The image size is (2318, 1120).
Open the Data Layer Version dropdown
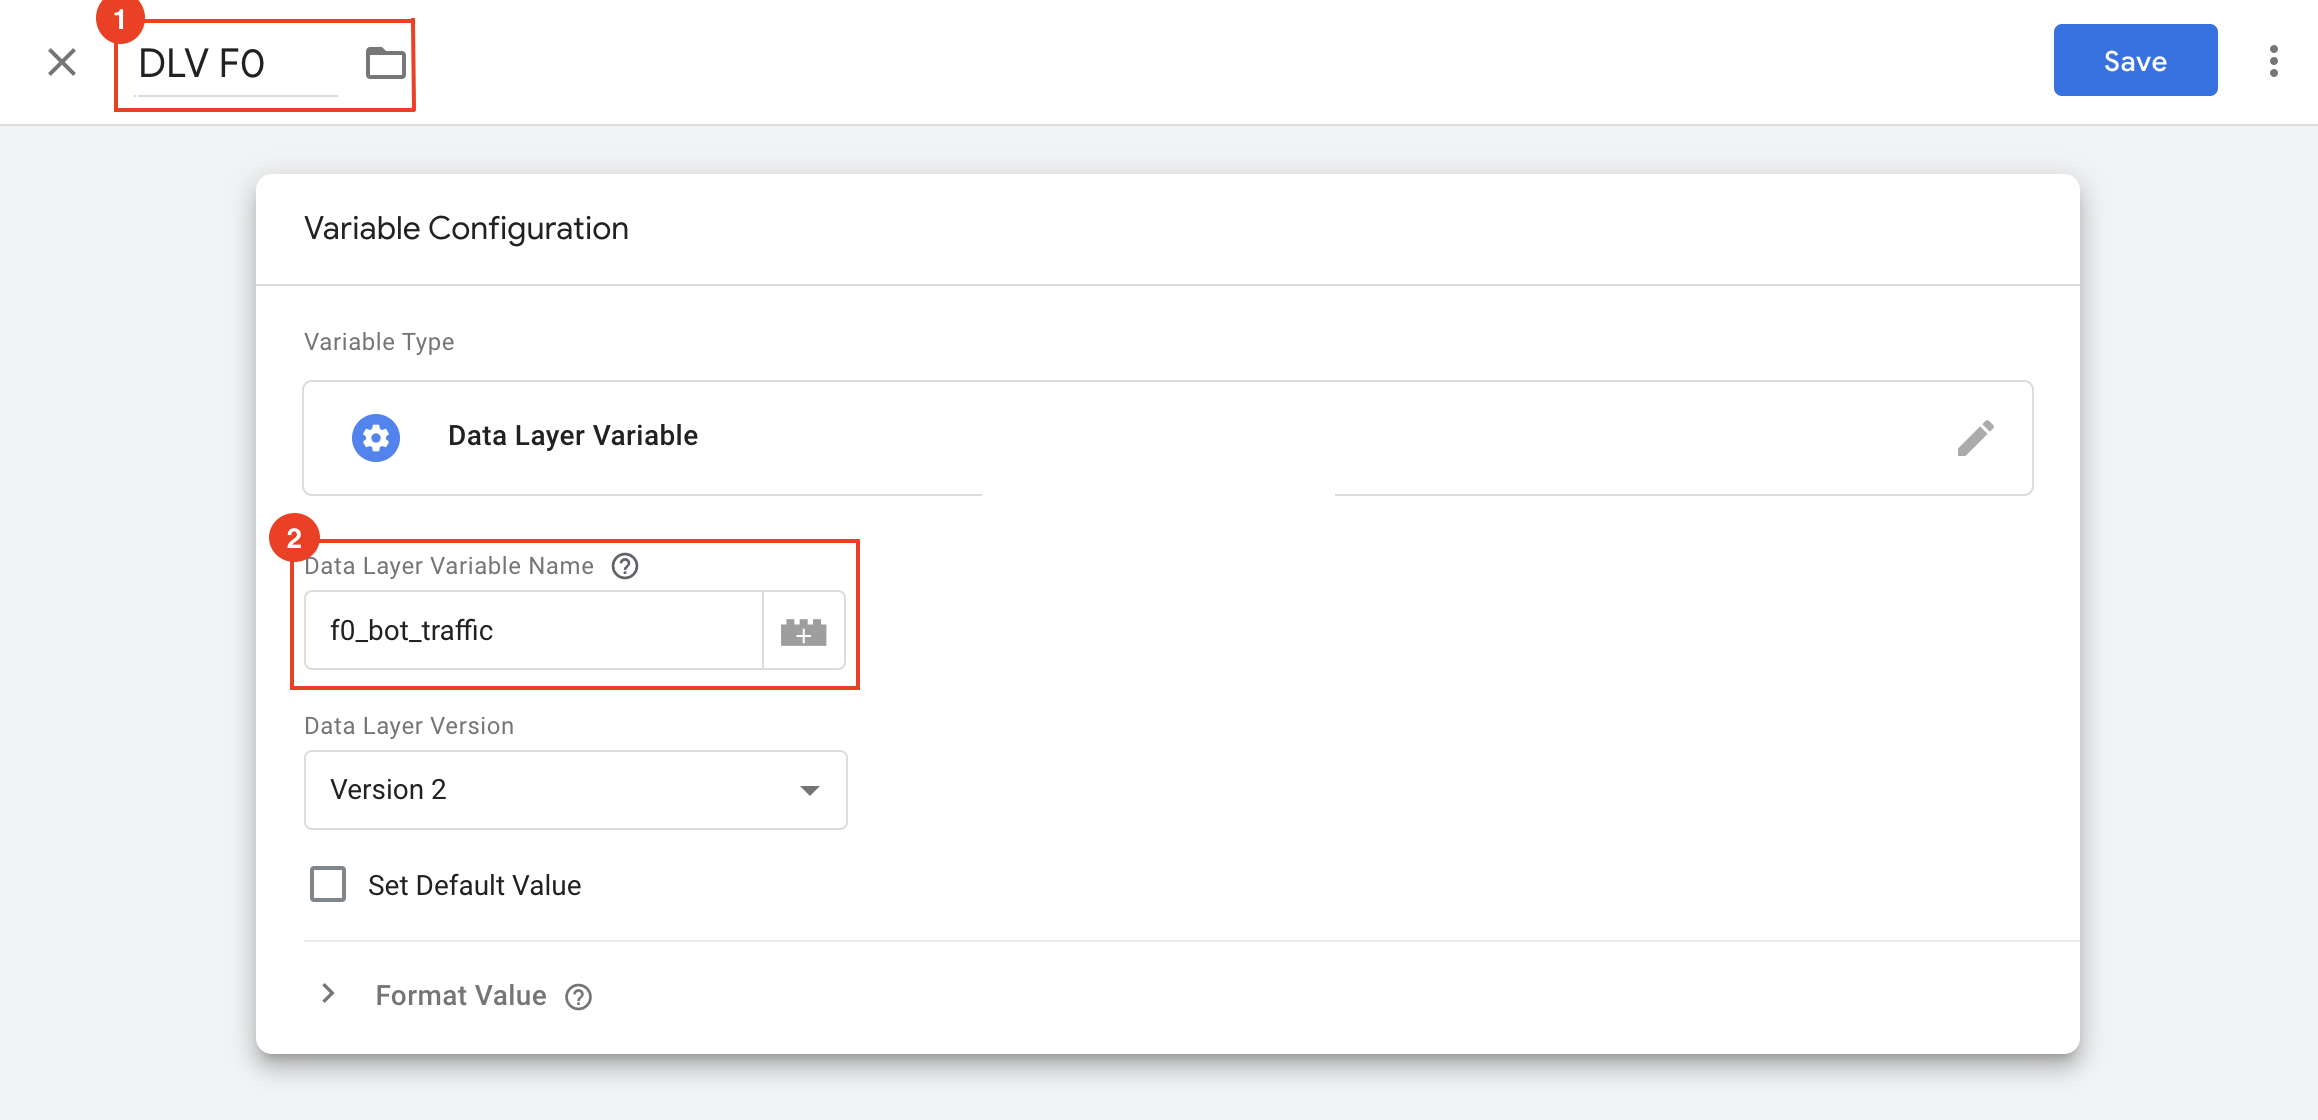coord(575,790)
